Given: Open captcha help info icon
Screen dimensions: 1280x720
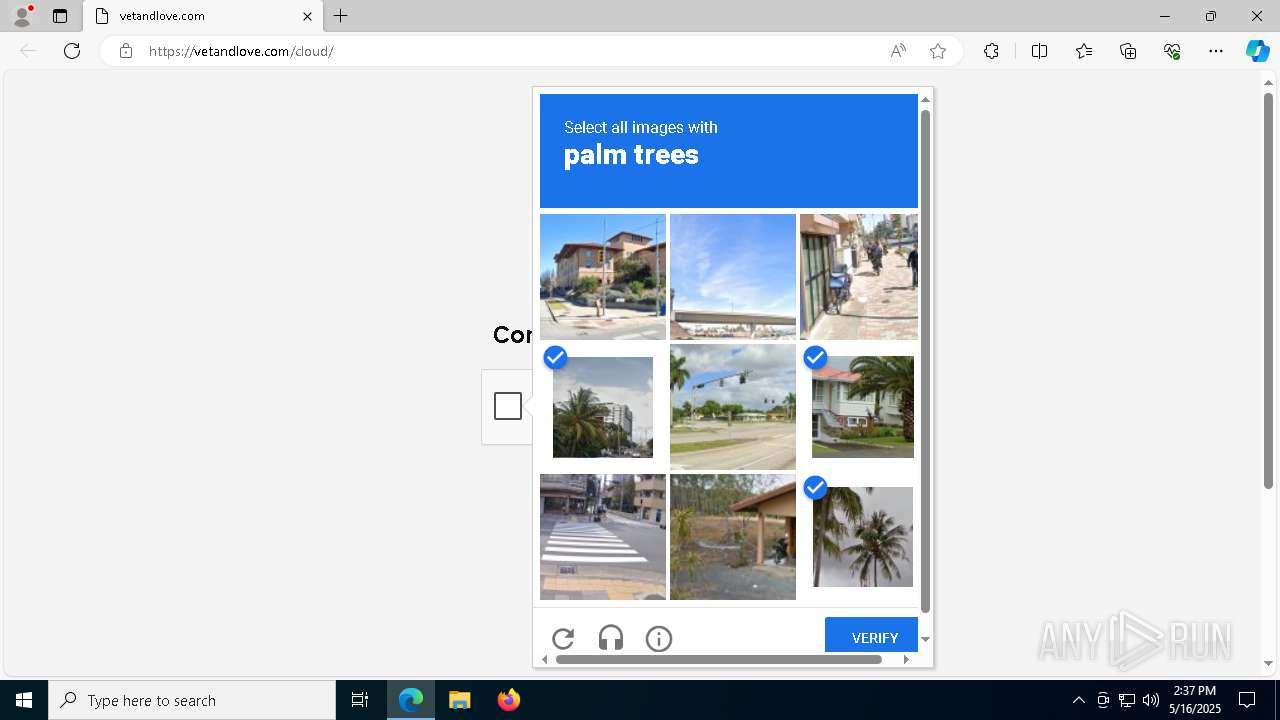Looking at the screenshot, I should [659, 638].
